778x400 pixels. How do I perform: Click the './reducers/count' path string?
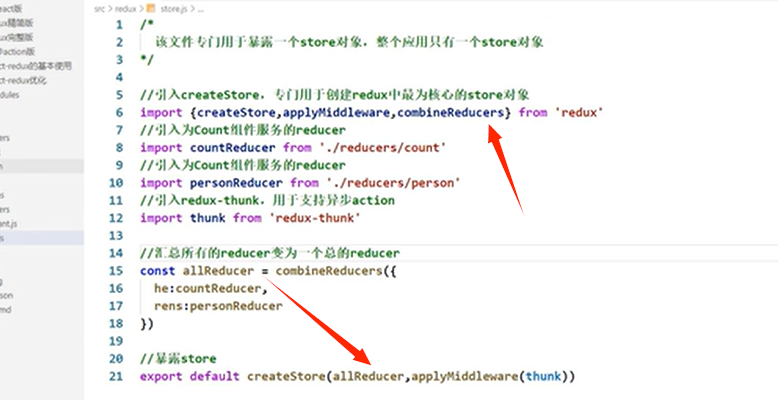(x=383, y=148)
